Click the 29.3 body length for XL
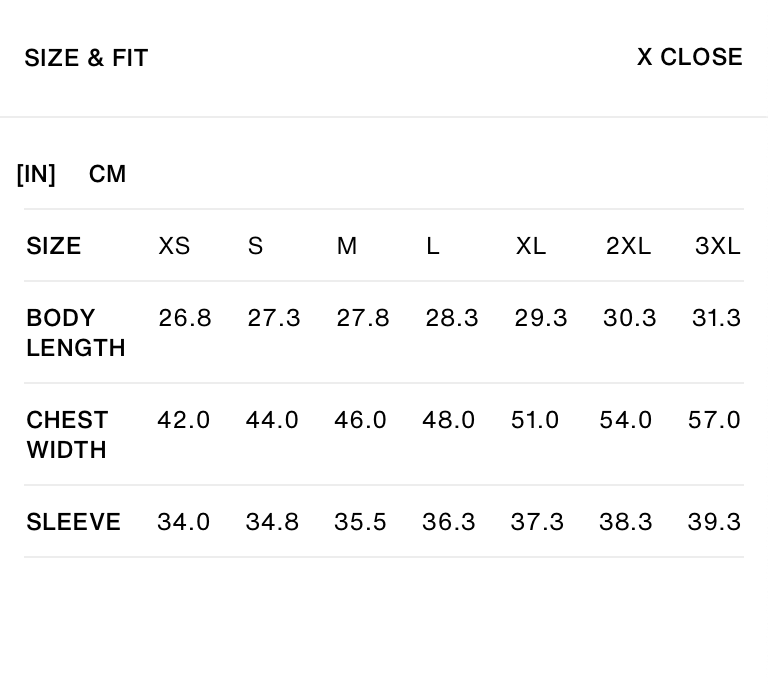 (541, 318)
